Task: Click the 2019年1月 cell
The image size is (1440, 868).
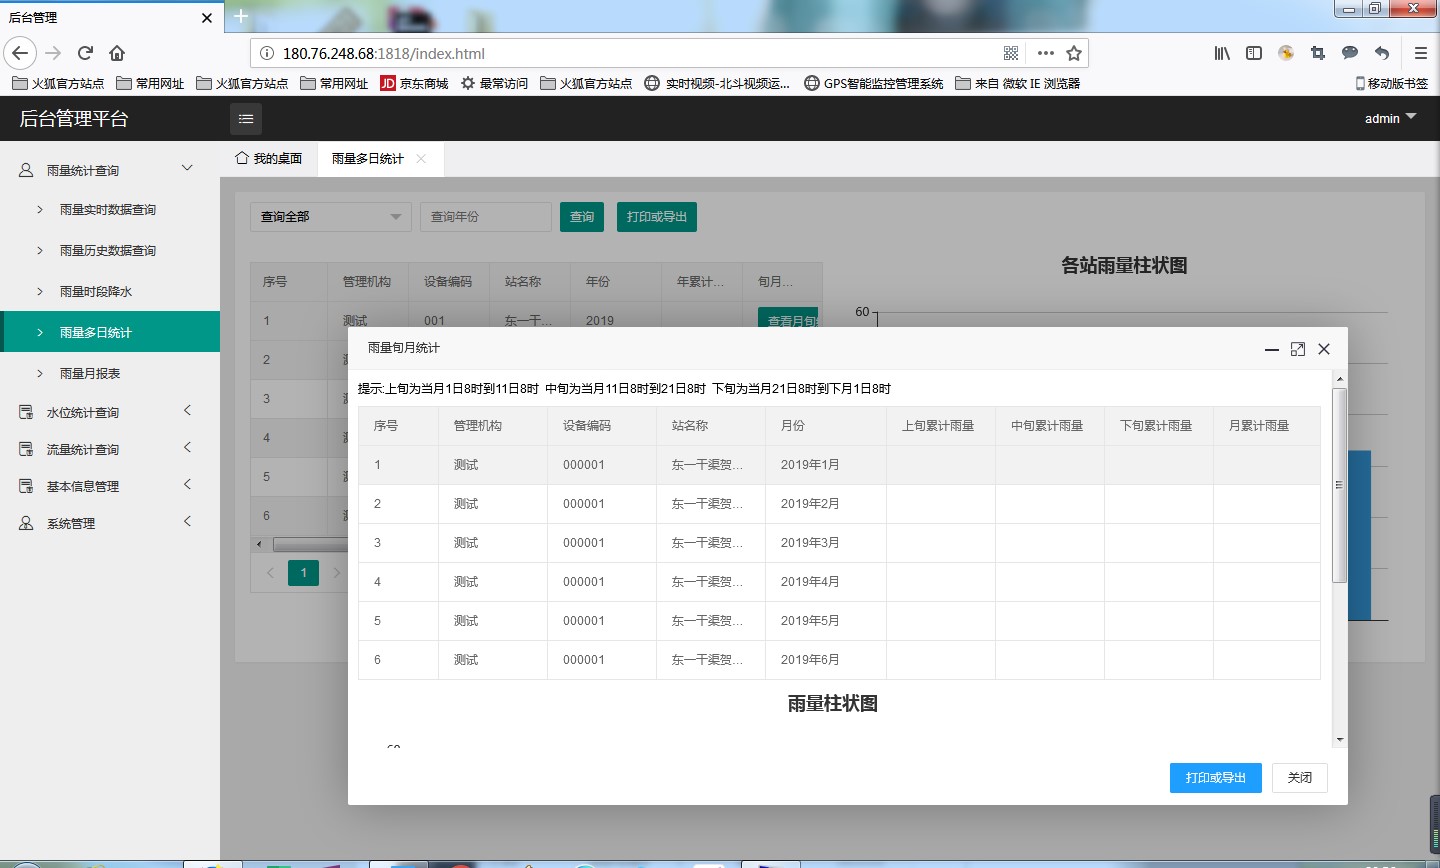Action: pyautogui.click(x=826, y=465)
